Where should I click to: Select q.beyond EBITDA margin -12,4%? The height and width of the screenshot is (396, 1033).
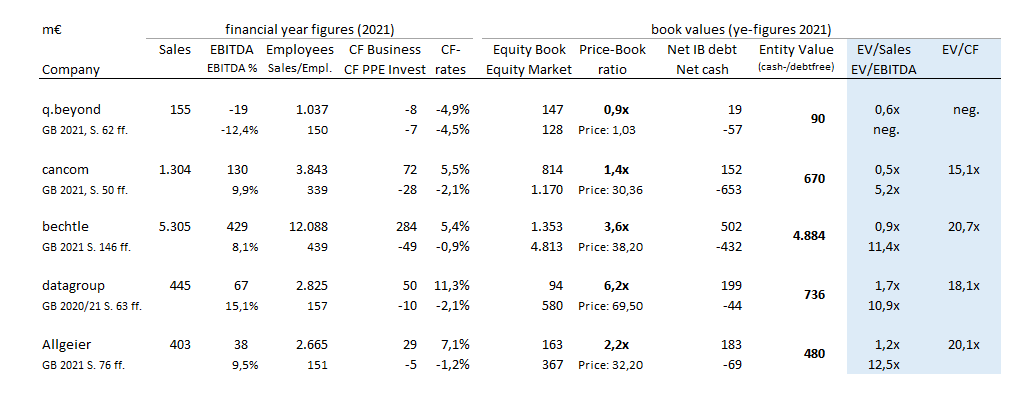pos(240,130)
